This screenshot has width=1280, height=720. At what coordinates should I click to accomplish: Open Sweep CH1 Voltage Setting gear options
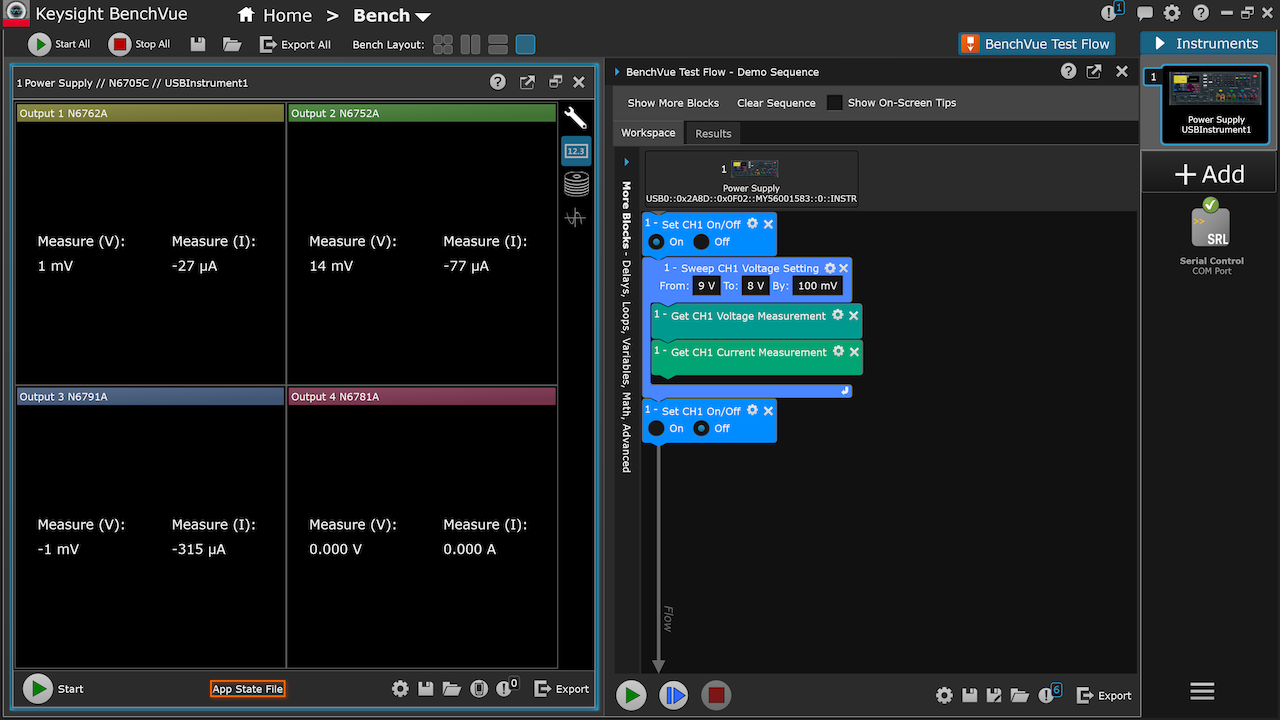click(830, 268)
